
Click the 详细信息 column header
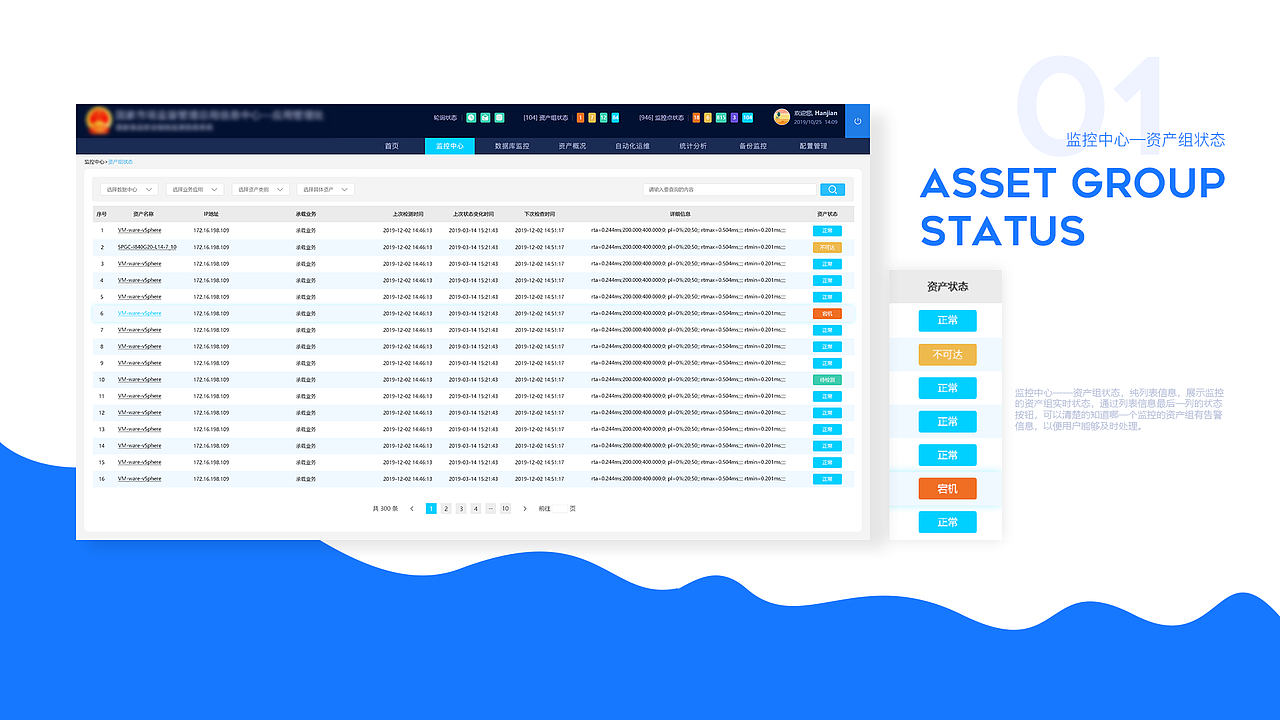tap(680, 214)
